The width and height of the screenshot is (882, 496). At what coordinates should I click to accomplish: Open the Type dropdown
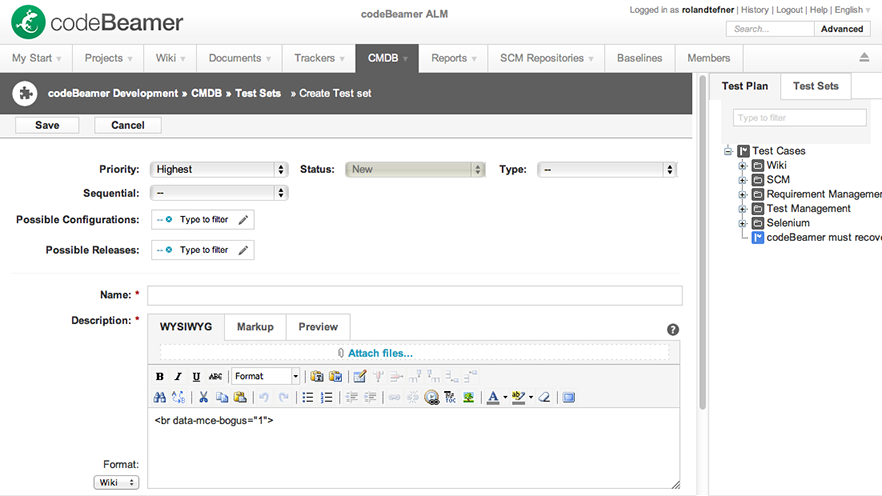[607, 169]
